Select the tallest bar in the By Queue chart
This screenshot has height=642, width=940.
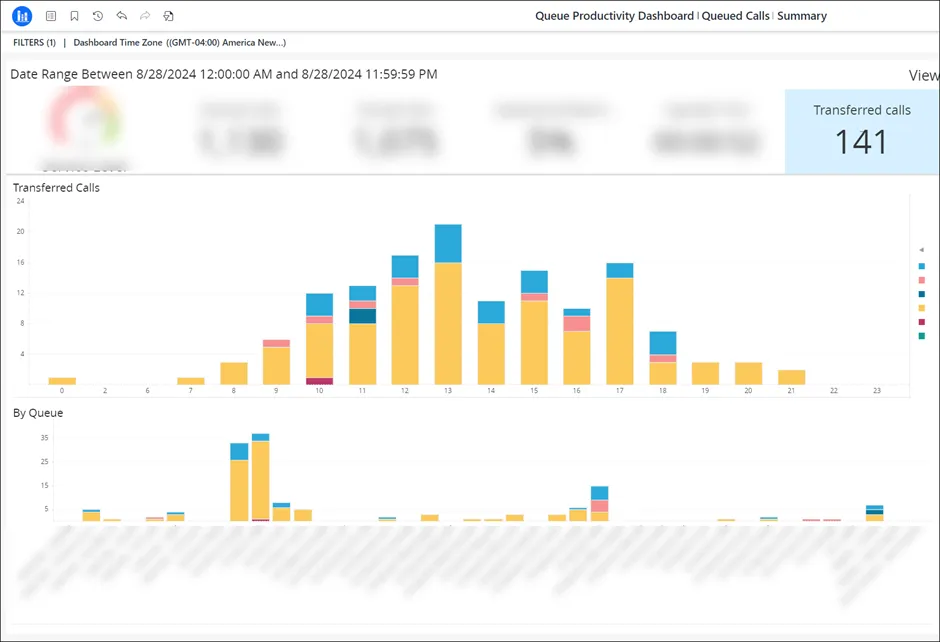261,477
